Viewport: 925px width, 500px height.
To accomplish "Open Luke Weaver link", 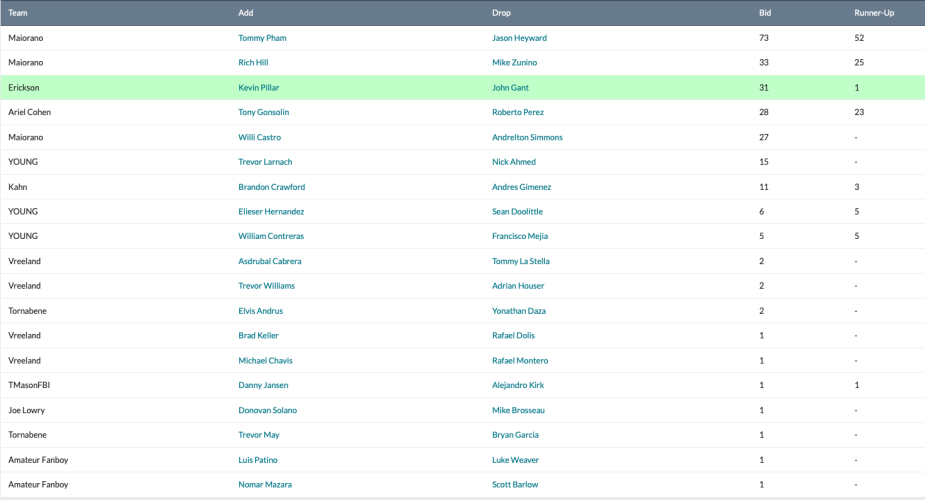I will (x=515, y=460).
